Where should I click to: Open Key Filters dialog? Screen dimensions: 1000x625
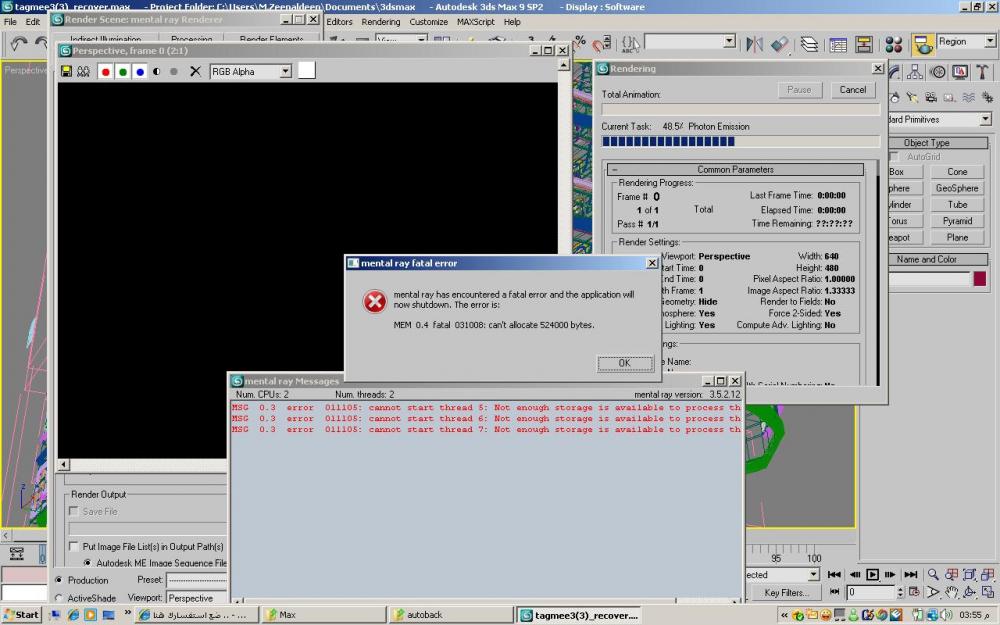click(786, 592)
